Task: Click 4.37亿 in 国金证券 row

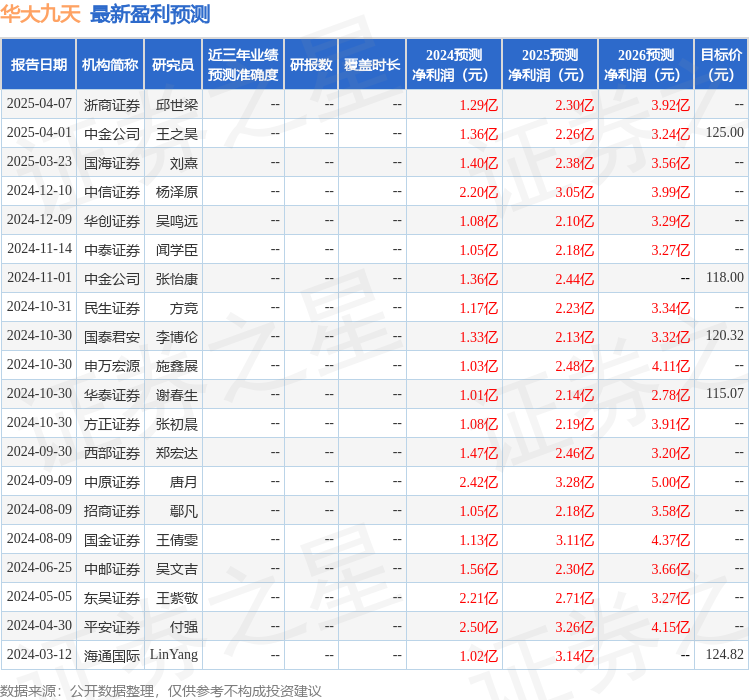Action: [671, 540]
